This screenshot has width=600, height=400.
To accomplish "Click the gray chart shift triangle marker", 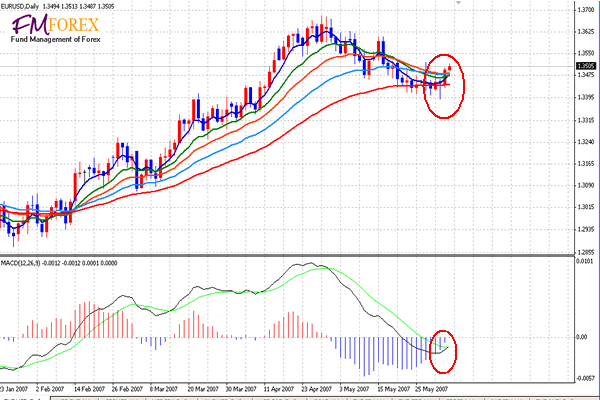I will click(459, 2).
